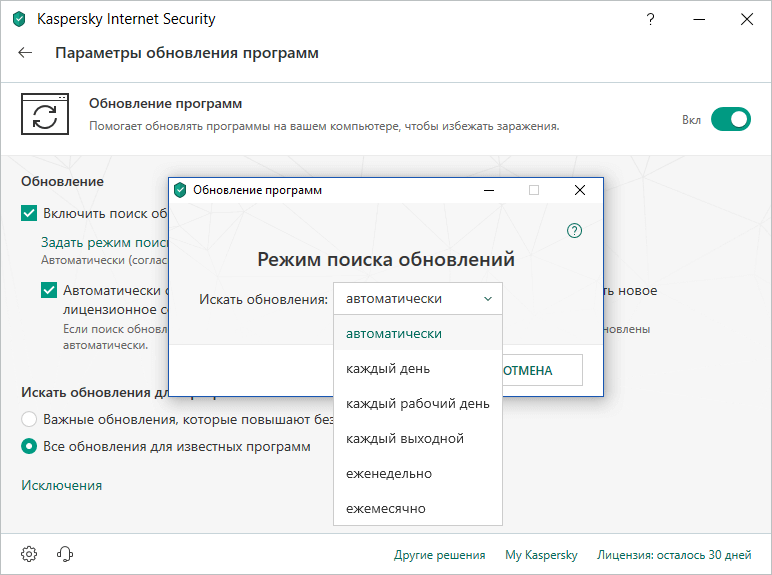This screenshot has height=575, width=772.
Task: Click the back arrow icon
Action: point(26,53)
